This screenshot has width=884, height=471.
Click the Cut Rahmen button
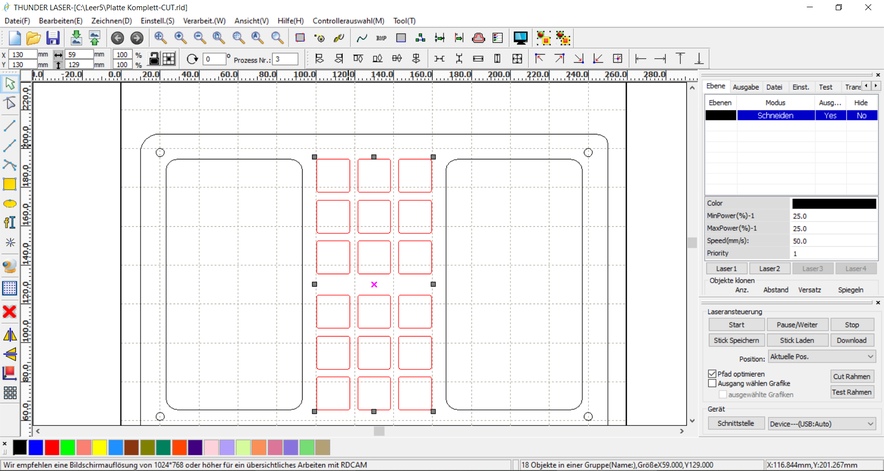pyautogui.click(x=852, y=376)
